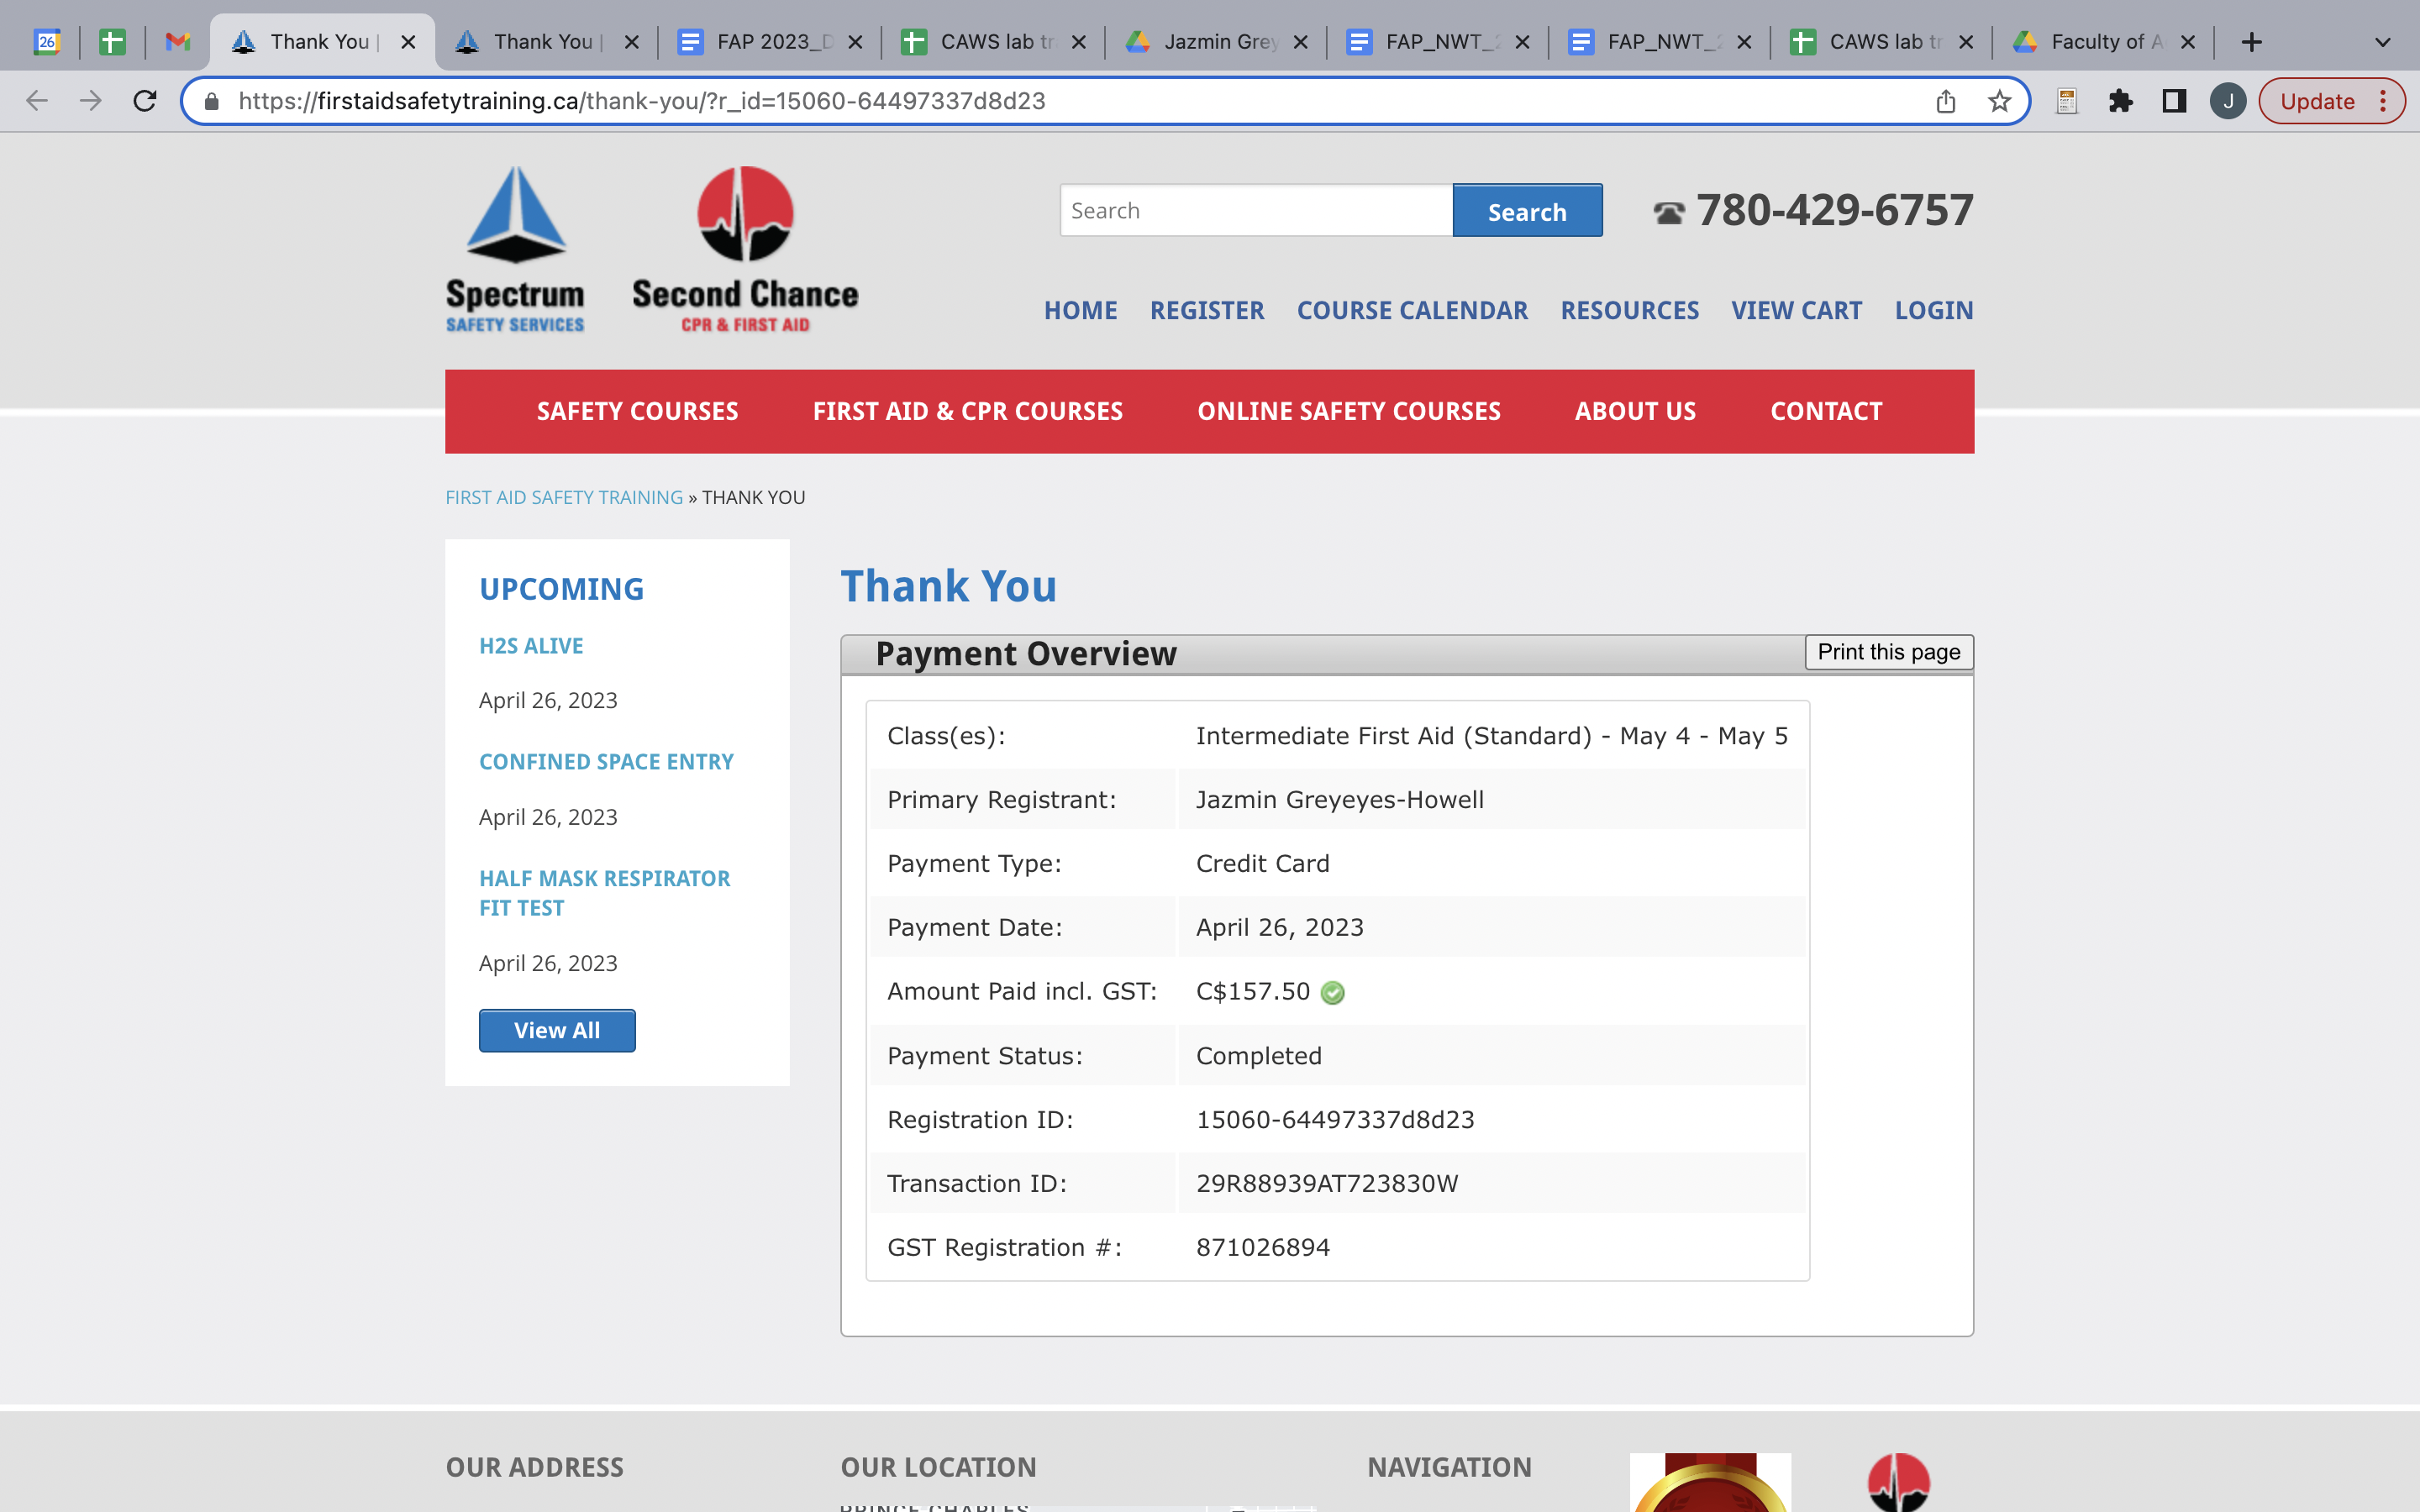Image resolution: width=2420 pixels, height=1512 pixels.
Task: Open the Google Calendar pinned tab
Action: (47, 42)
